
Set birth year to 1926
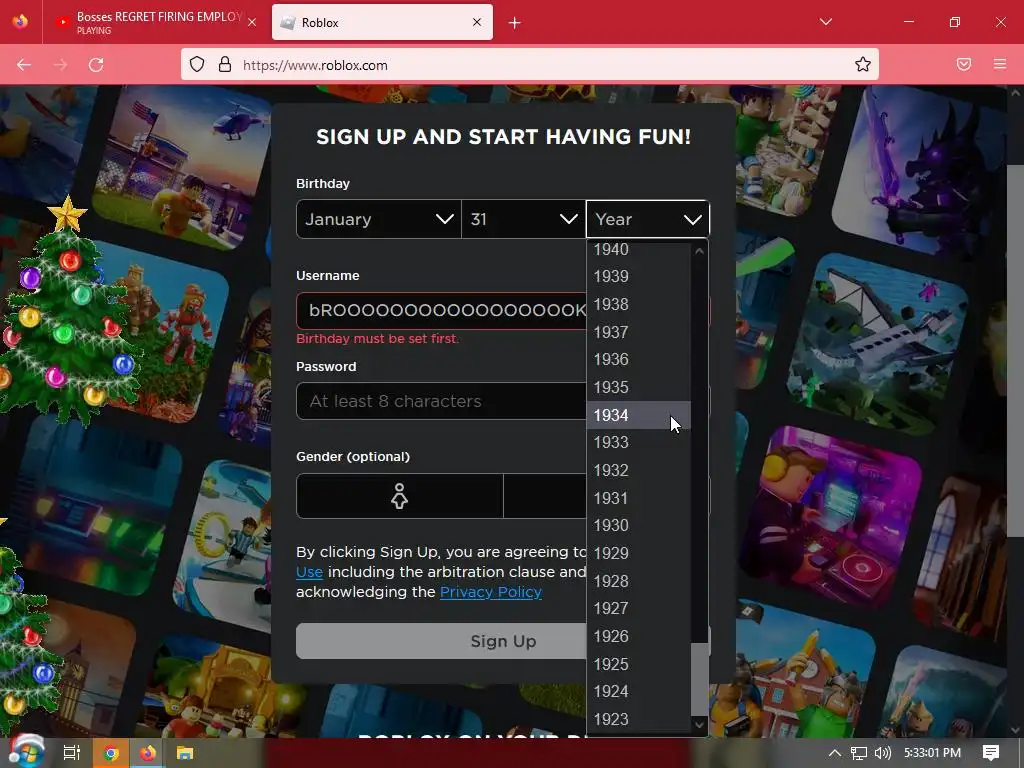[639, 636]
